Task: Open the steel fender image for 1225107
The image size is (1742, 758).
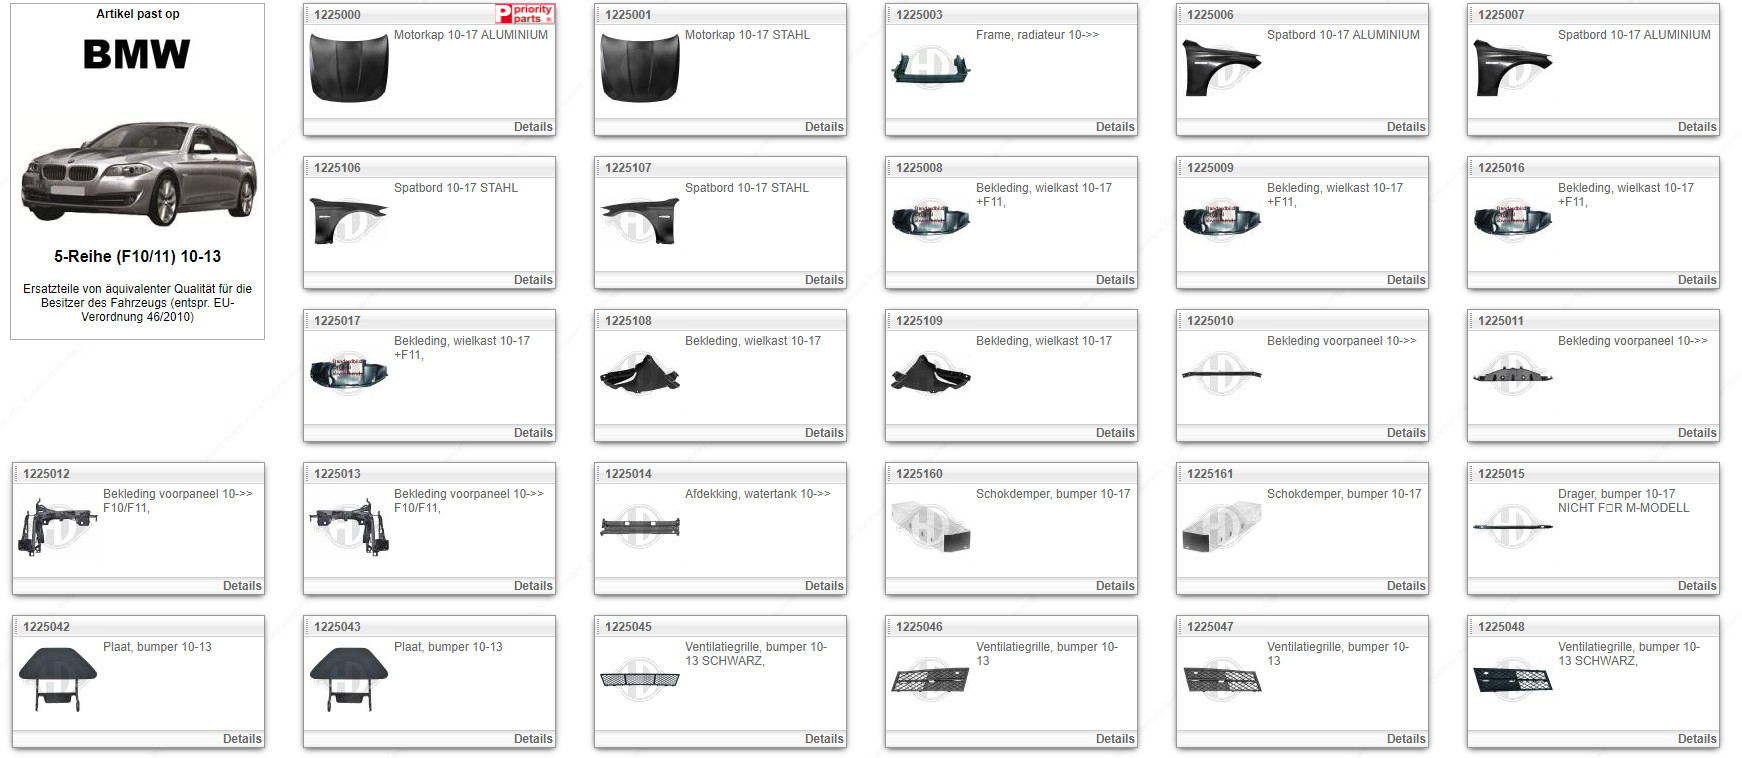Action: (640, 221)
